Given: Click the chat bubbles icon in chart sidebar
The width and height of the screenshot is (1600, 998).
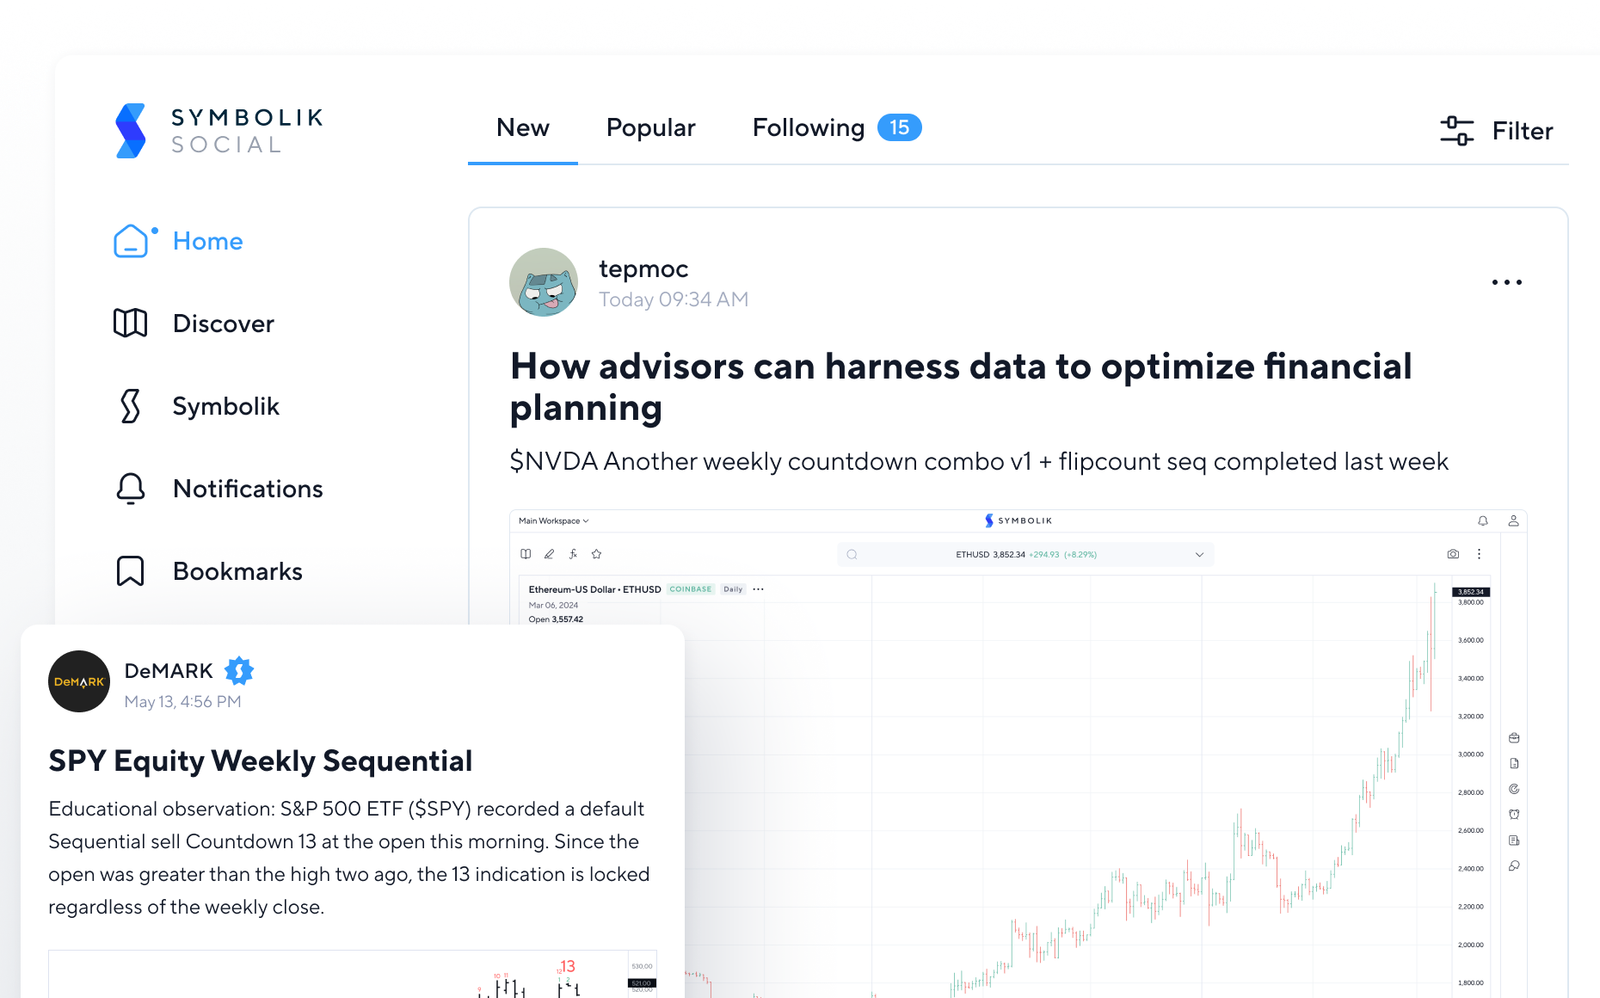Looking at the screenshot, I should pos(1514,866).
